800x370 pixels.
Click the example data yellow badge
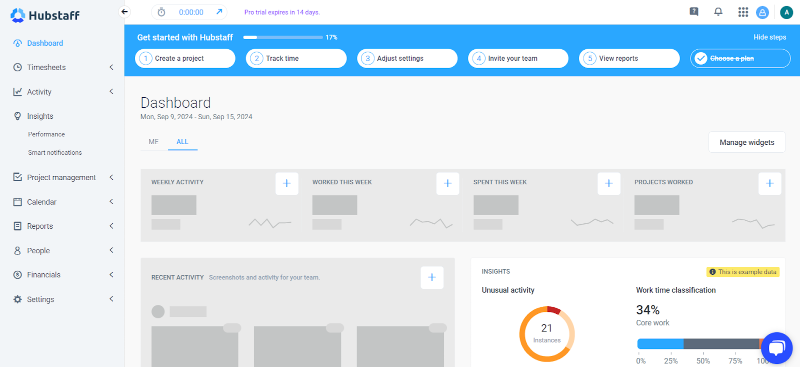coord(742,272)
